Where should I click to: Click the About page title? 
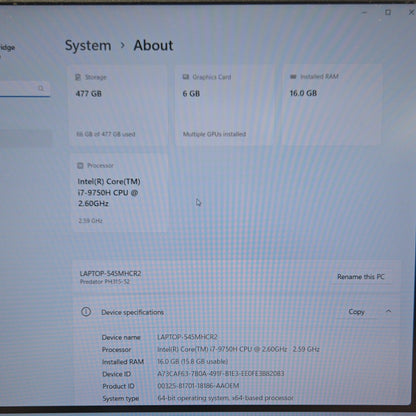(153, 45)
